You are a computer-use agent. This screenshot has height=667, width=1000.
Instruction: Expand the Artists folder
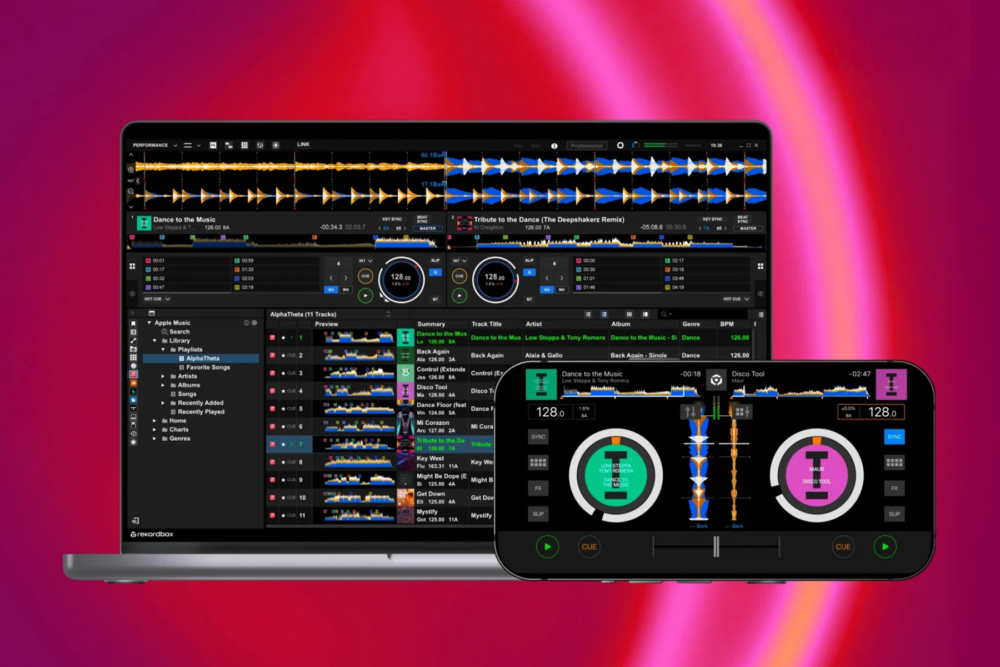163,376
